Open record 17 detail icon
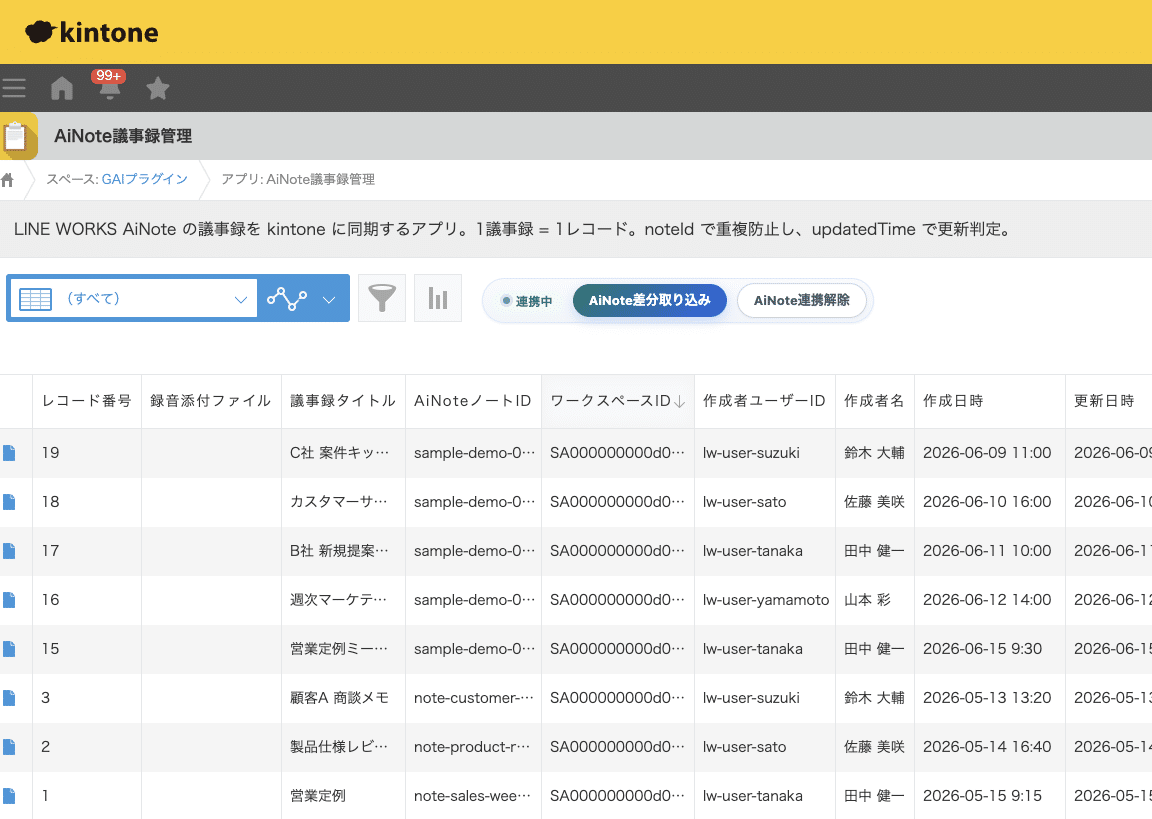Viewport: 1152px width, 819px height. point(9,551)
